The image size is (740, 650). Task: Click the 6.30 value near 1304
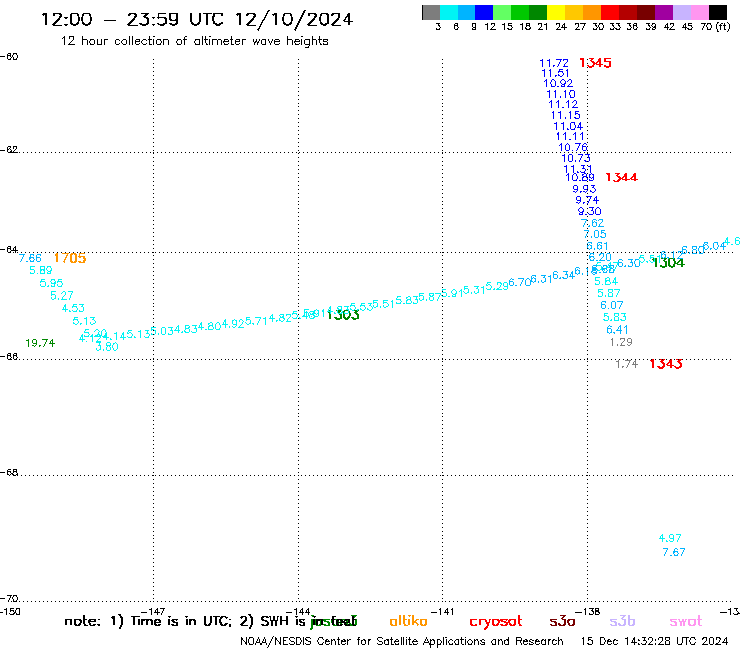coord(629,263)
